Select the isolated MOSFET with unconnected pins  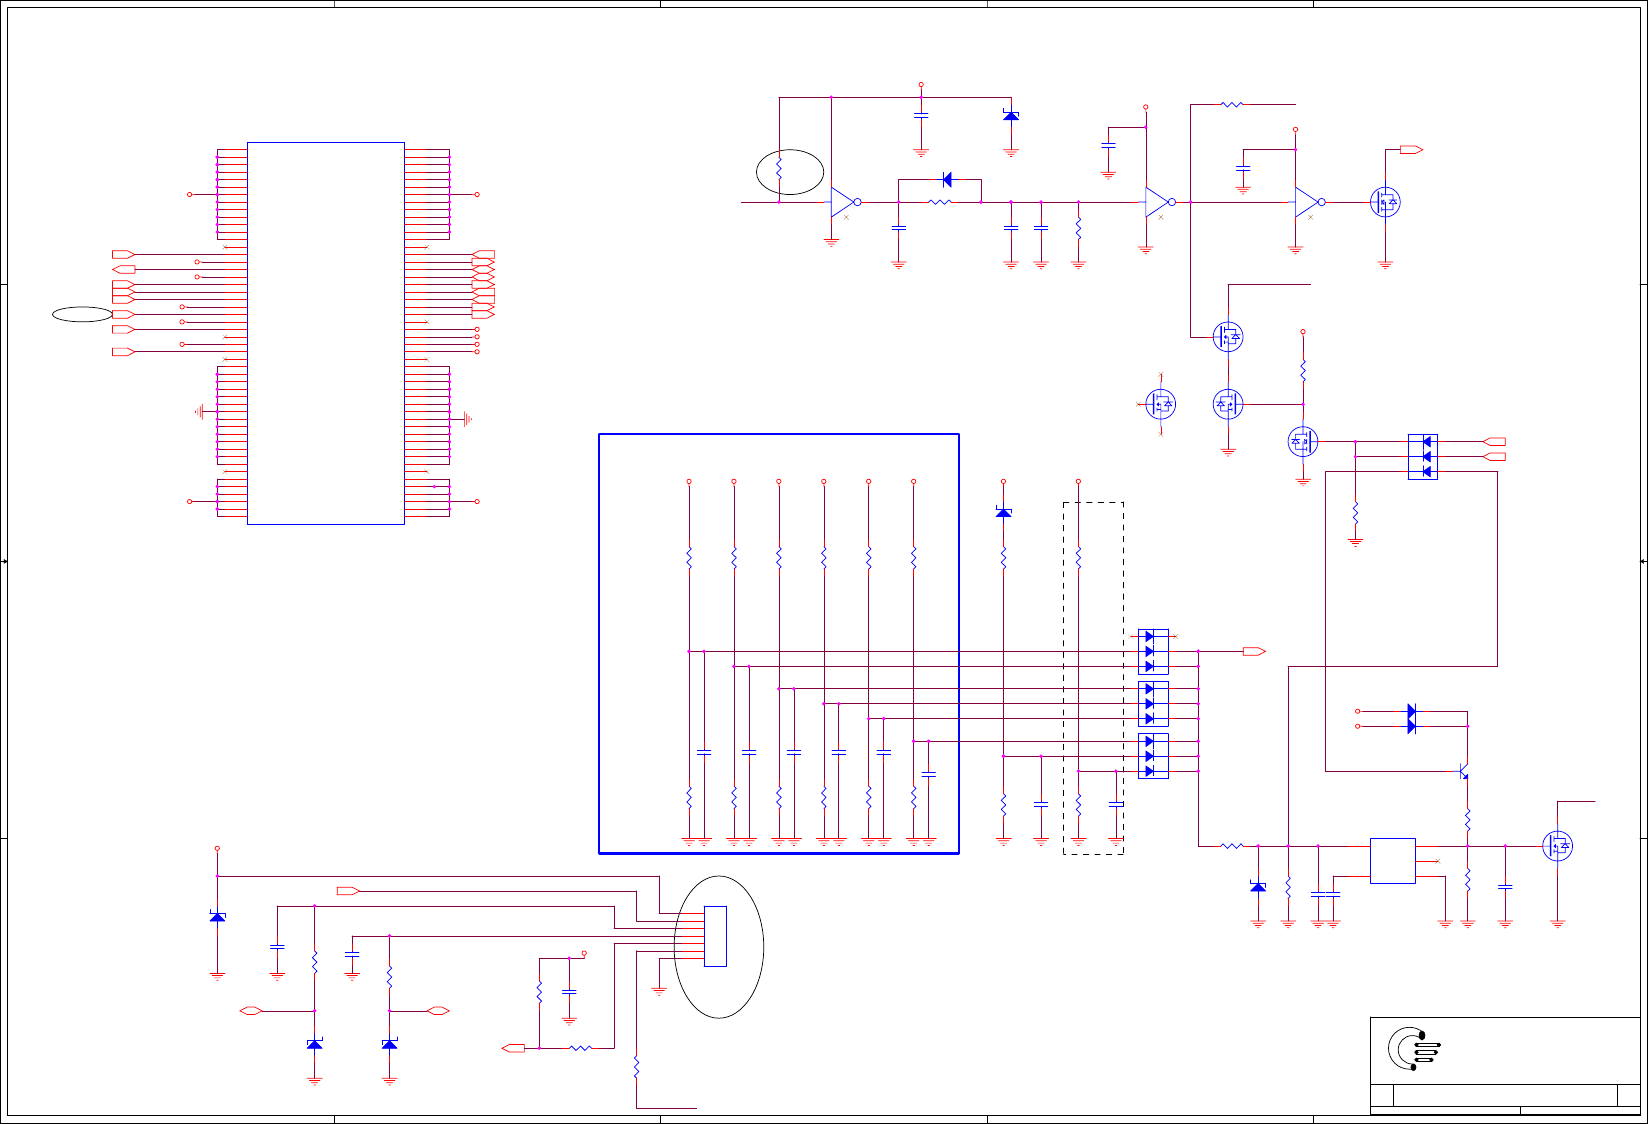[x=1160, y=404]
